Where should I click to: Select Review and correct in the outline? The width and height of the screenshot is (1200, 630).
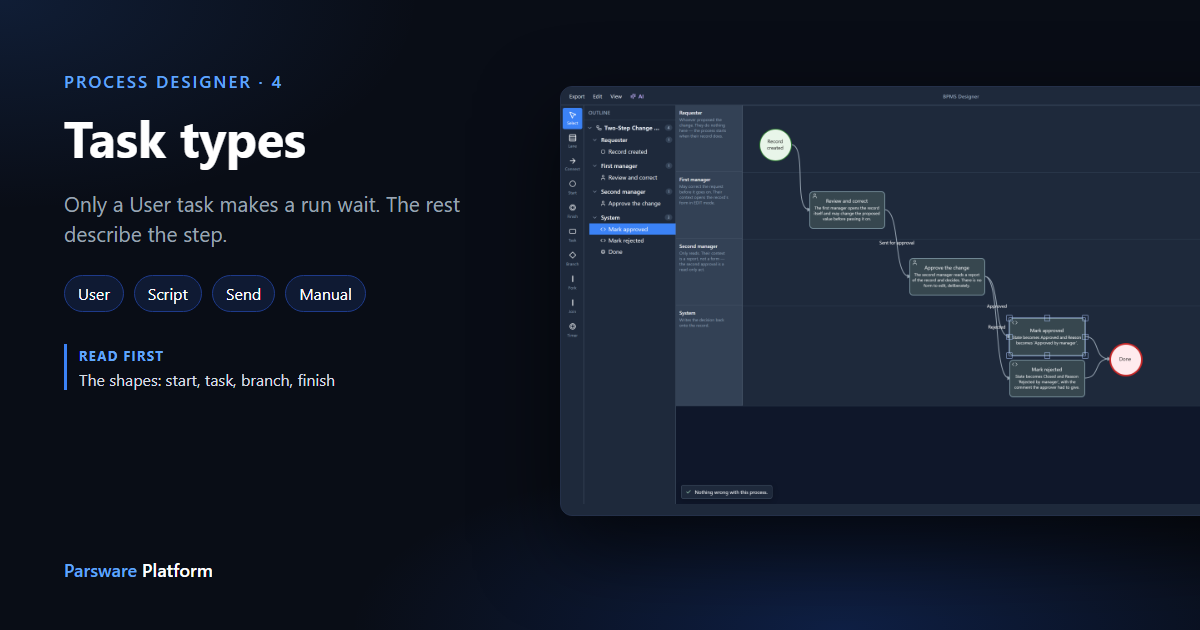(x=633, y=178)
